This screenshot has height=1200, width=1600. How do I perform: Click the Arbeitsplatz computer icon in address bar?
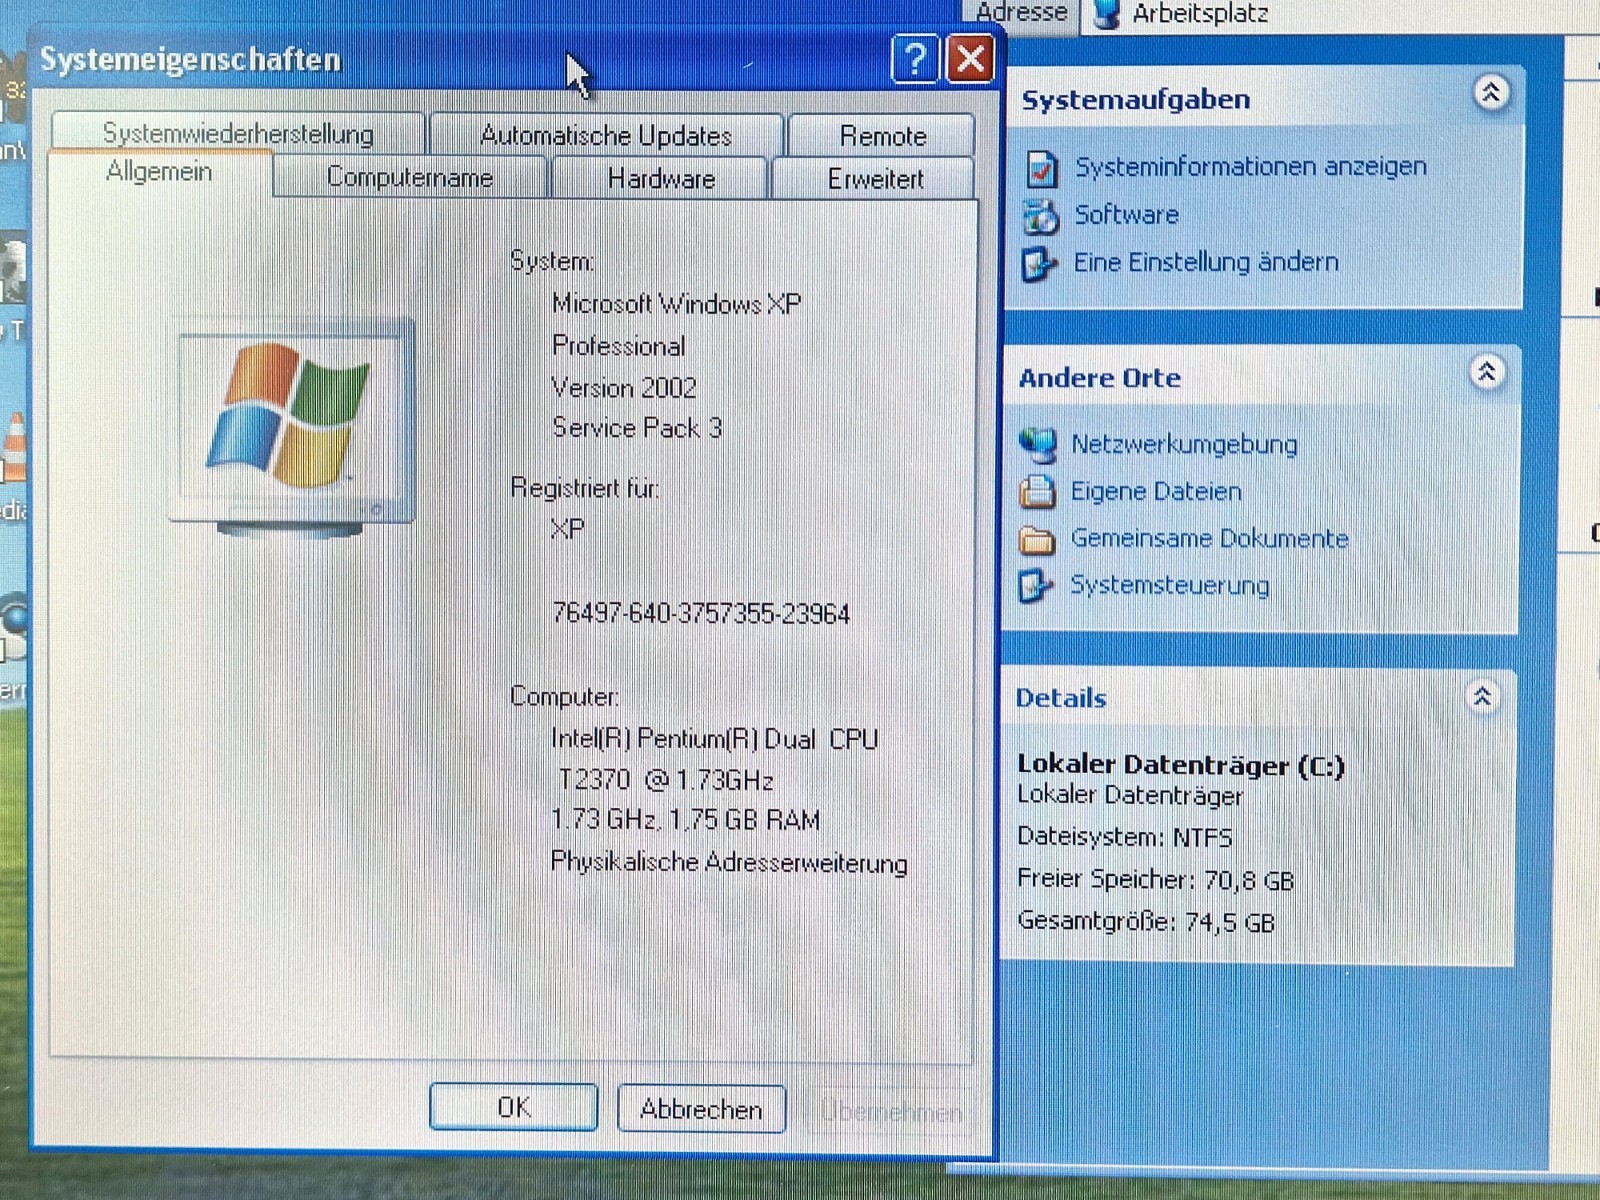[x=1106, y=14]
